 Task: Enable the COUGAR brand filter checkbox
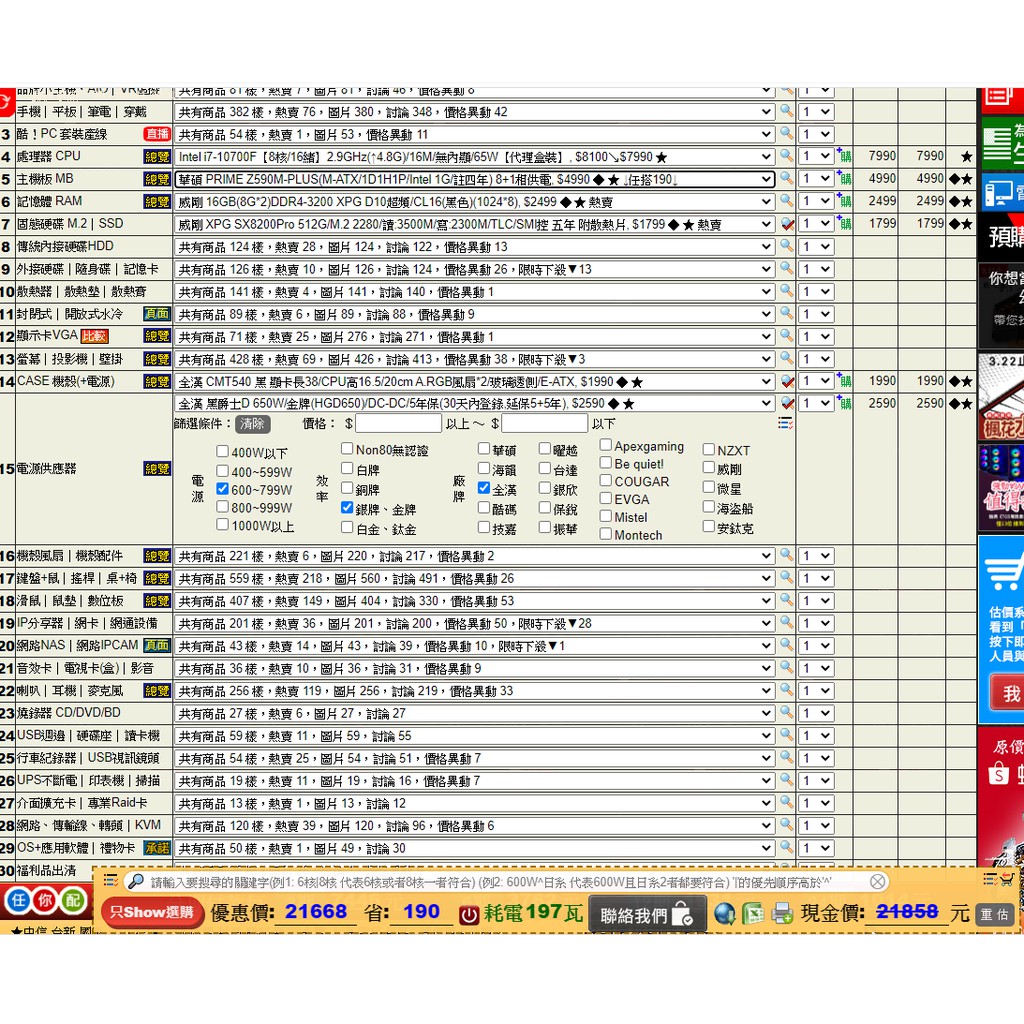coord(606,480)
